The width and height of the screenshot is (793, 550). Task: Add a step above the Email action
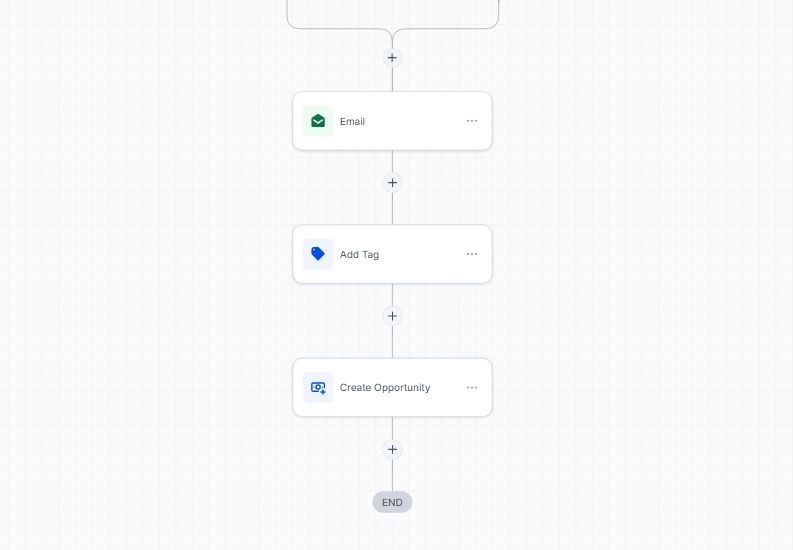coord(392,58)
